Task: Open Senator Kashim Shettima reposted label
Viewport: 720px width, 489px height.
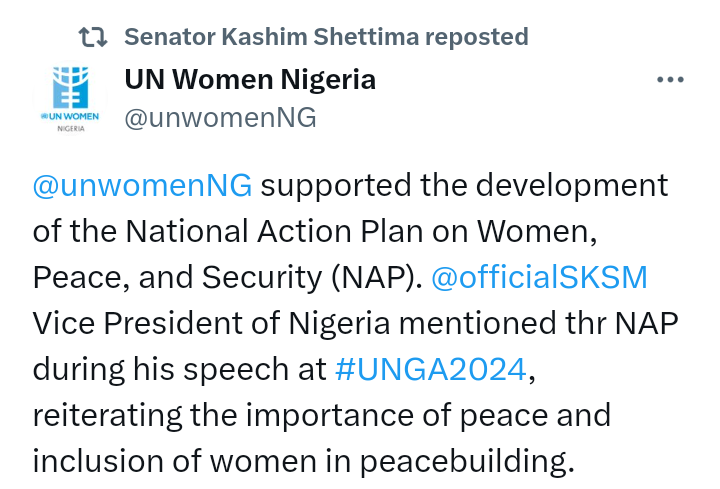Action: [x=326, y=38]
